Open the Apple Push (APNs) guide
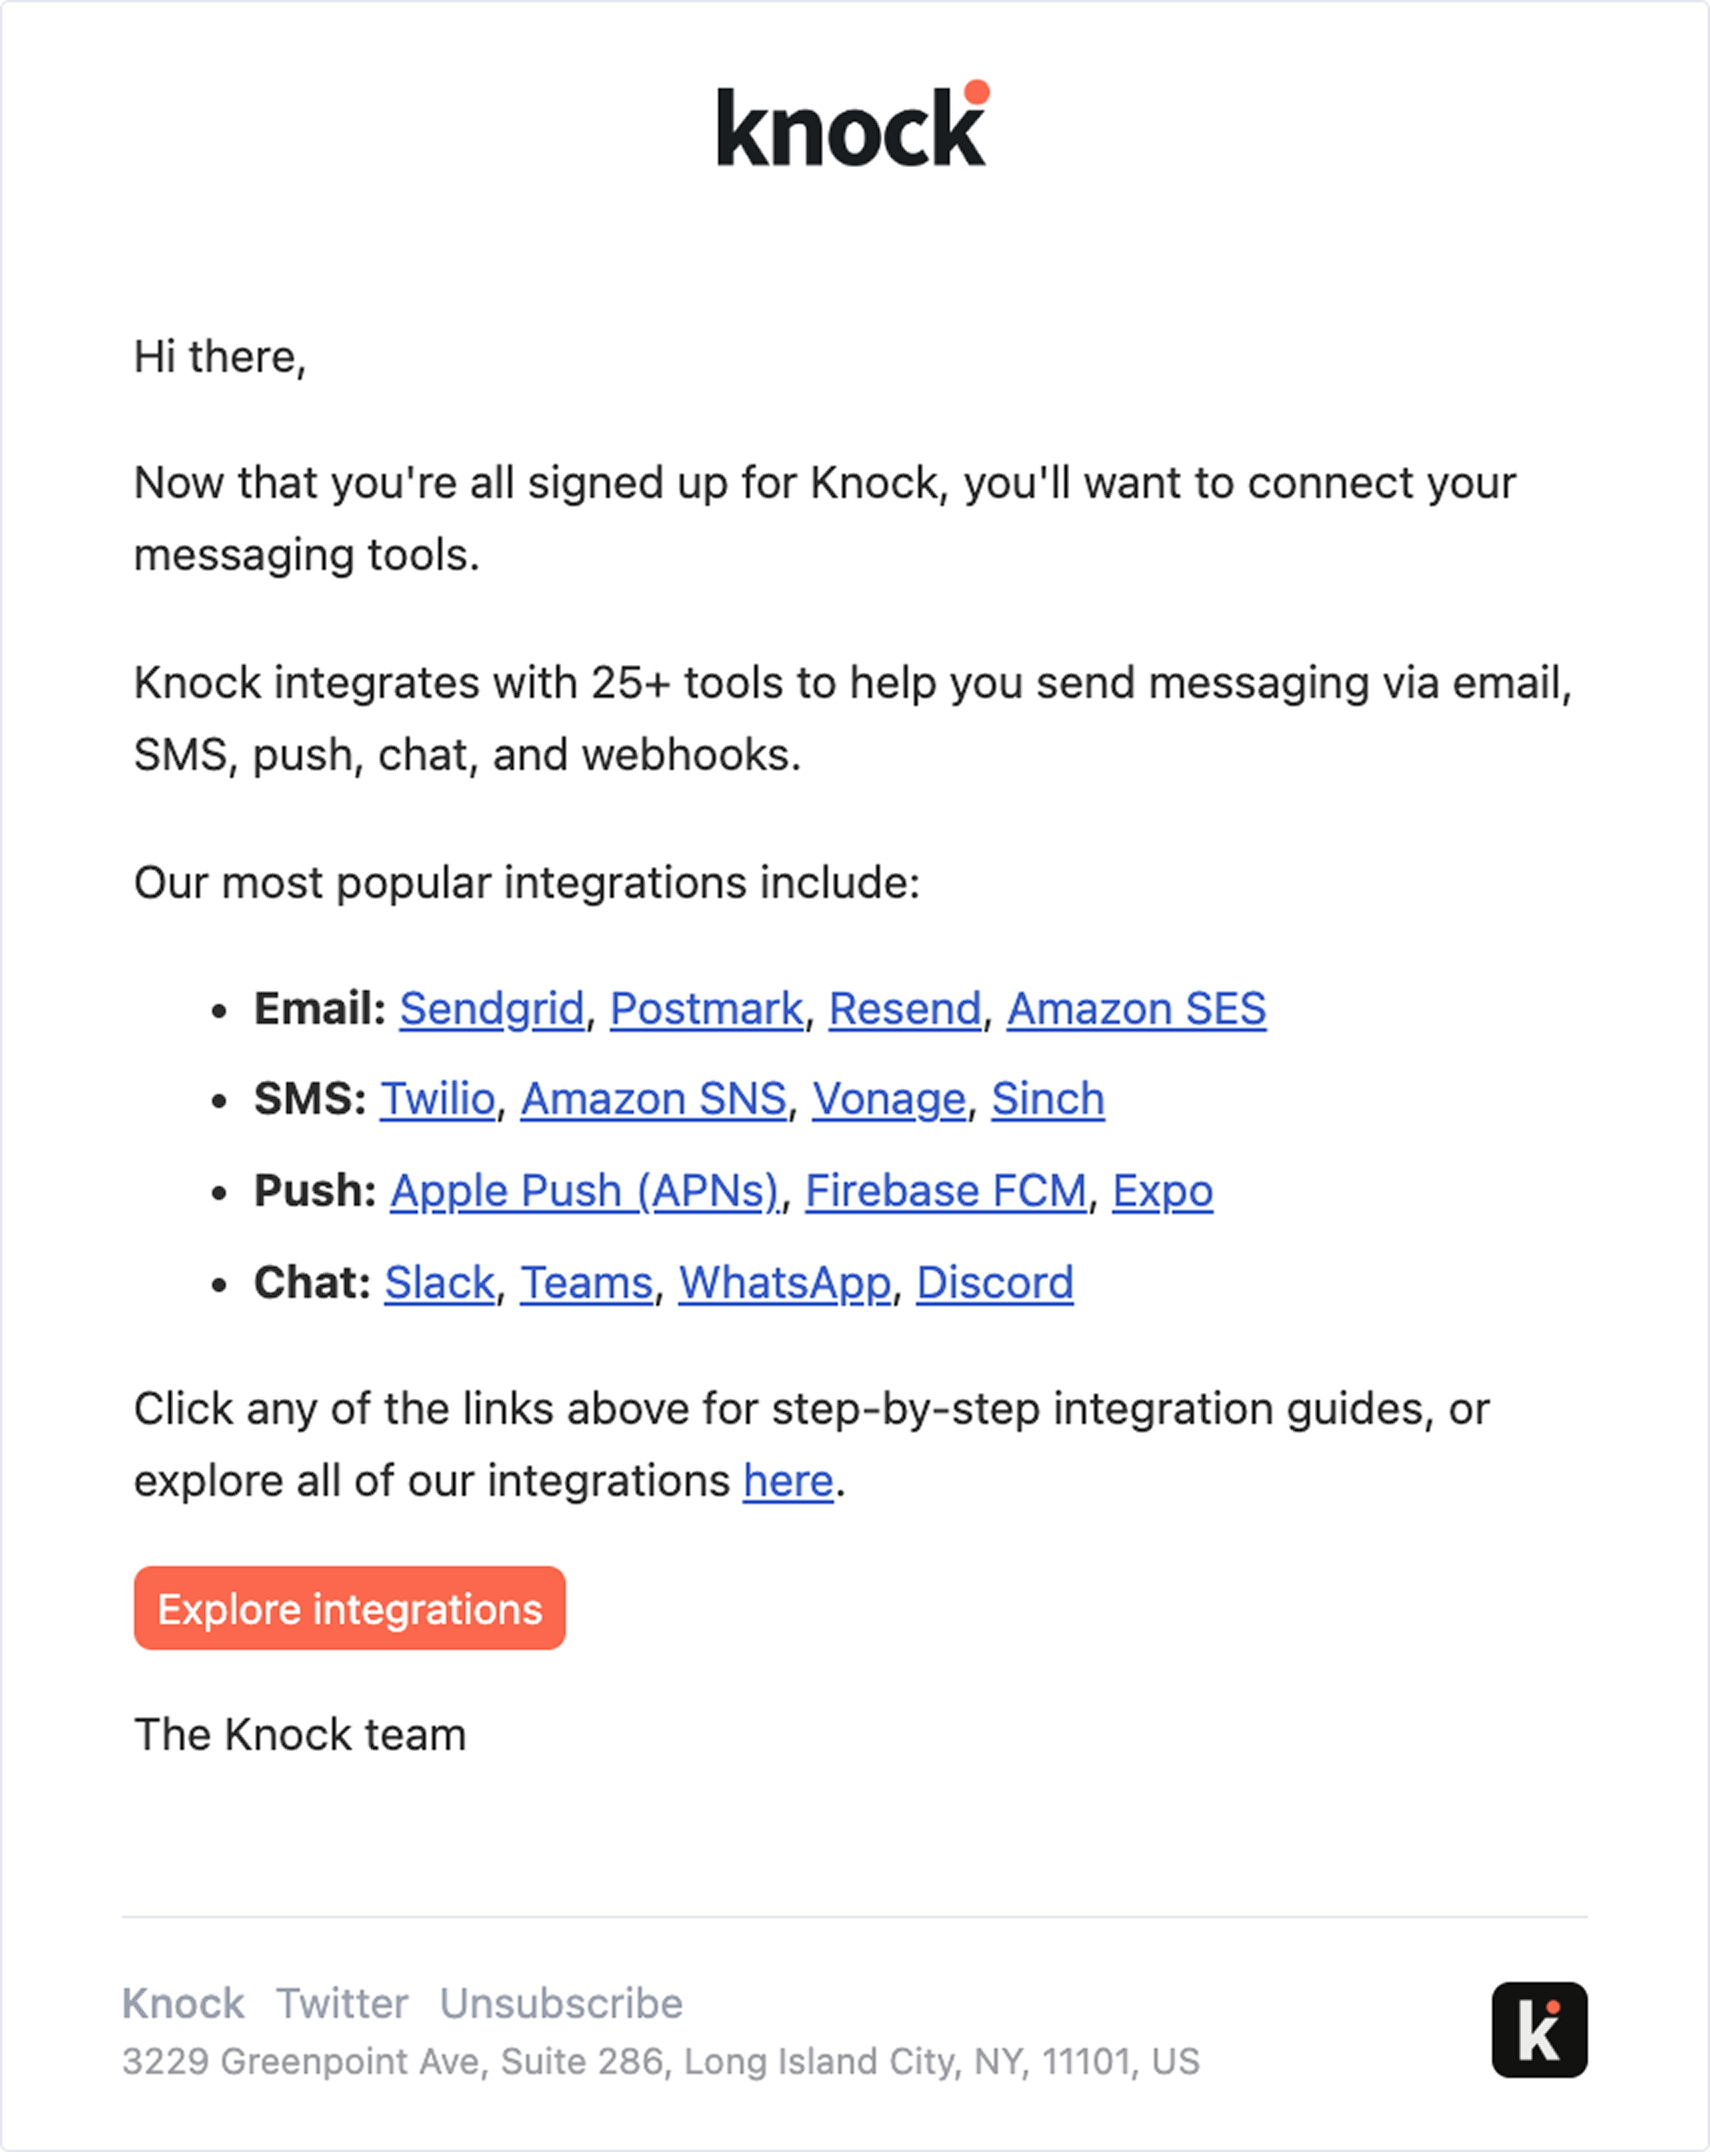This screenshot has height=2152, width=1710. point(586,1190)
